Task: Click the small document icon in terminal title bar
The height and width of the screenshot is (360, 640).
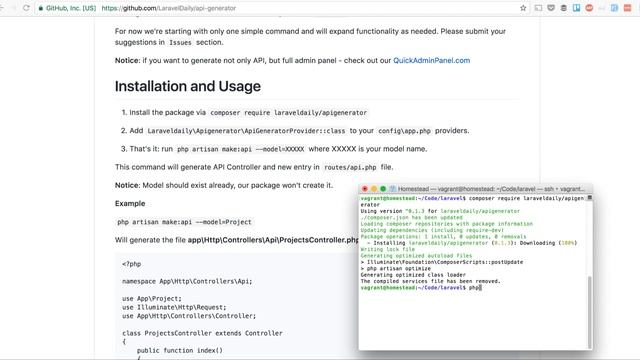Action: tap(393, 189)
